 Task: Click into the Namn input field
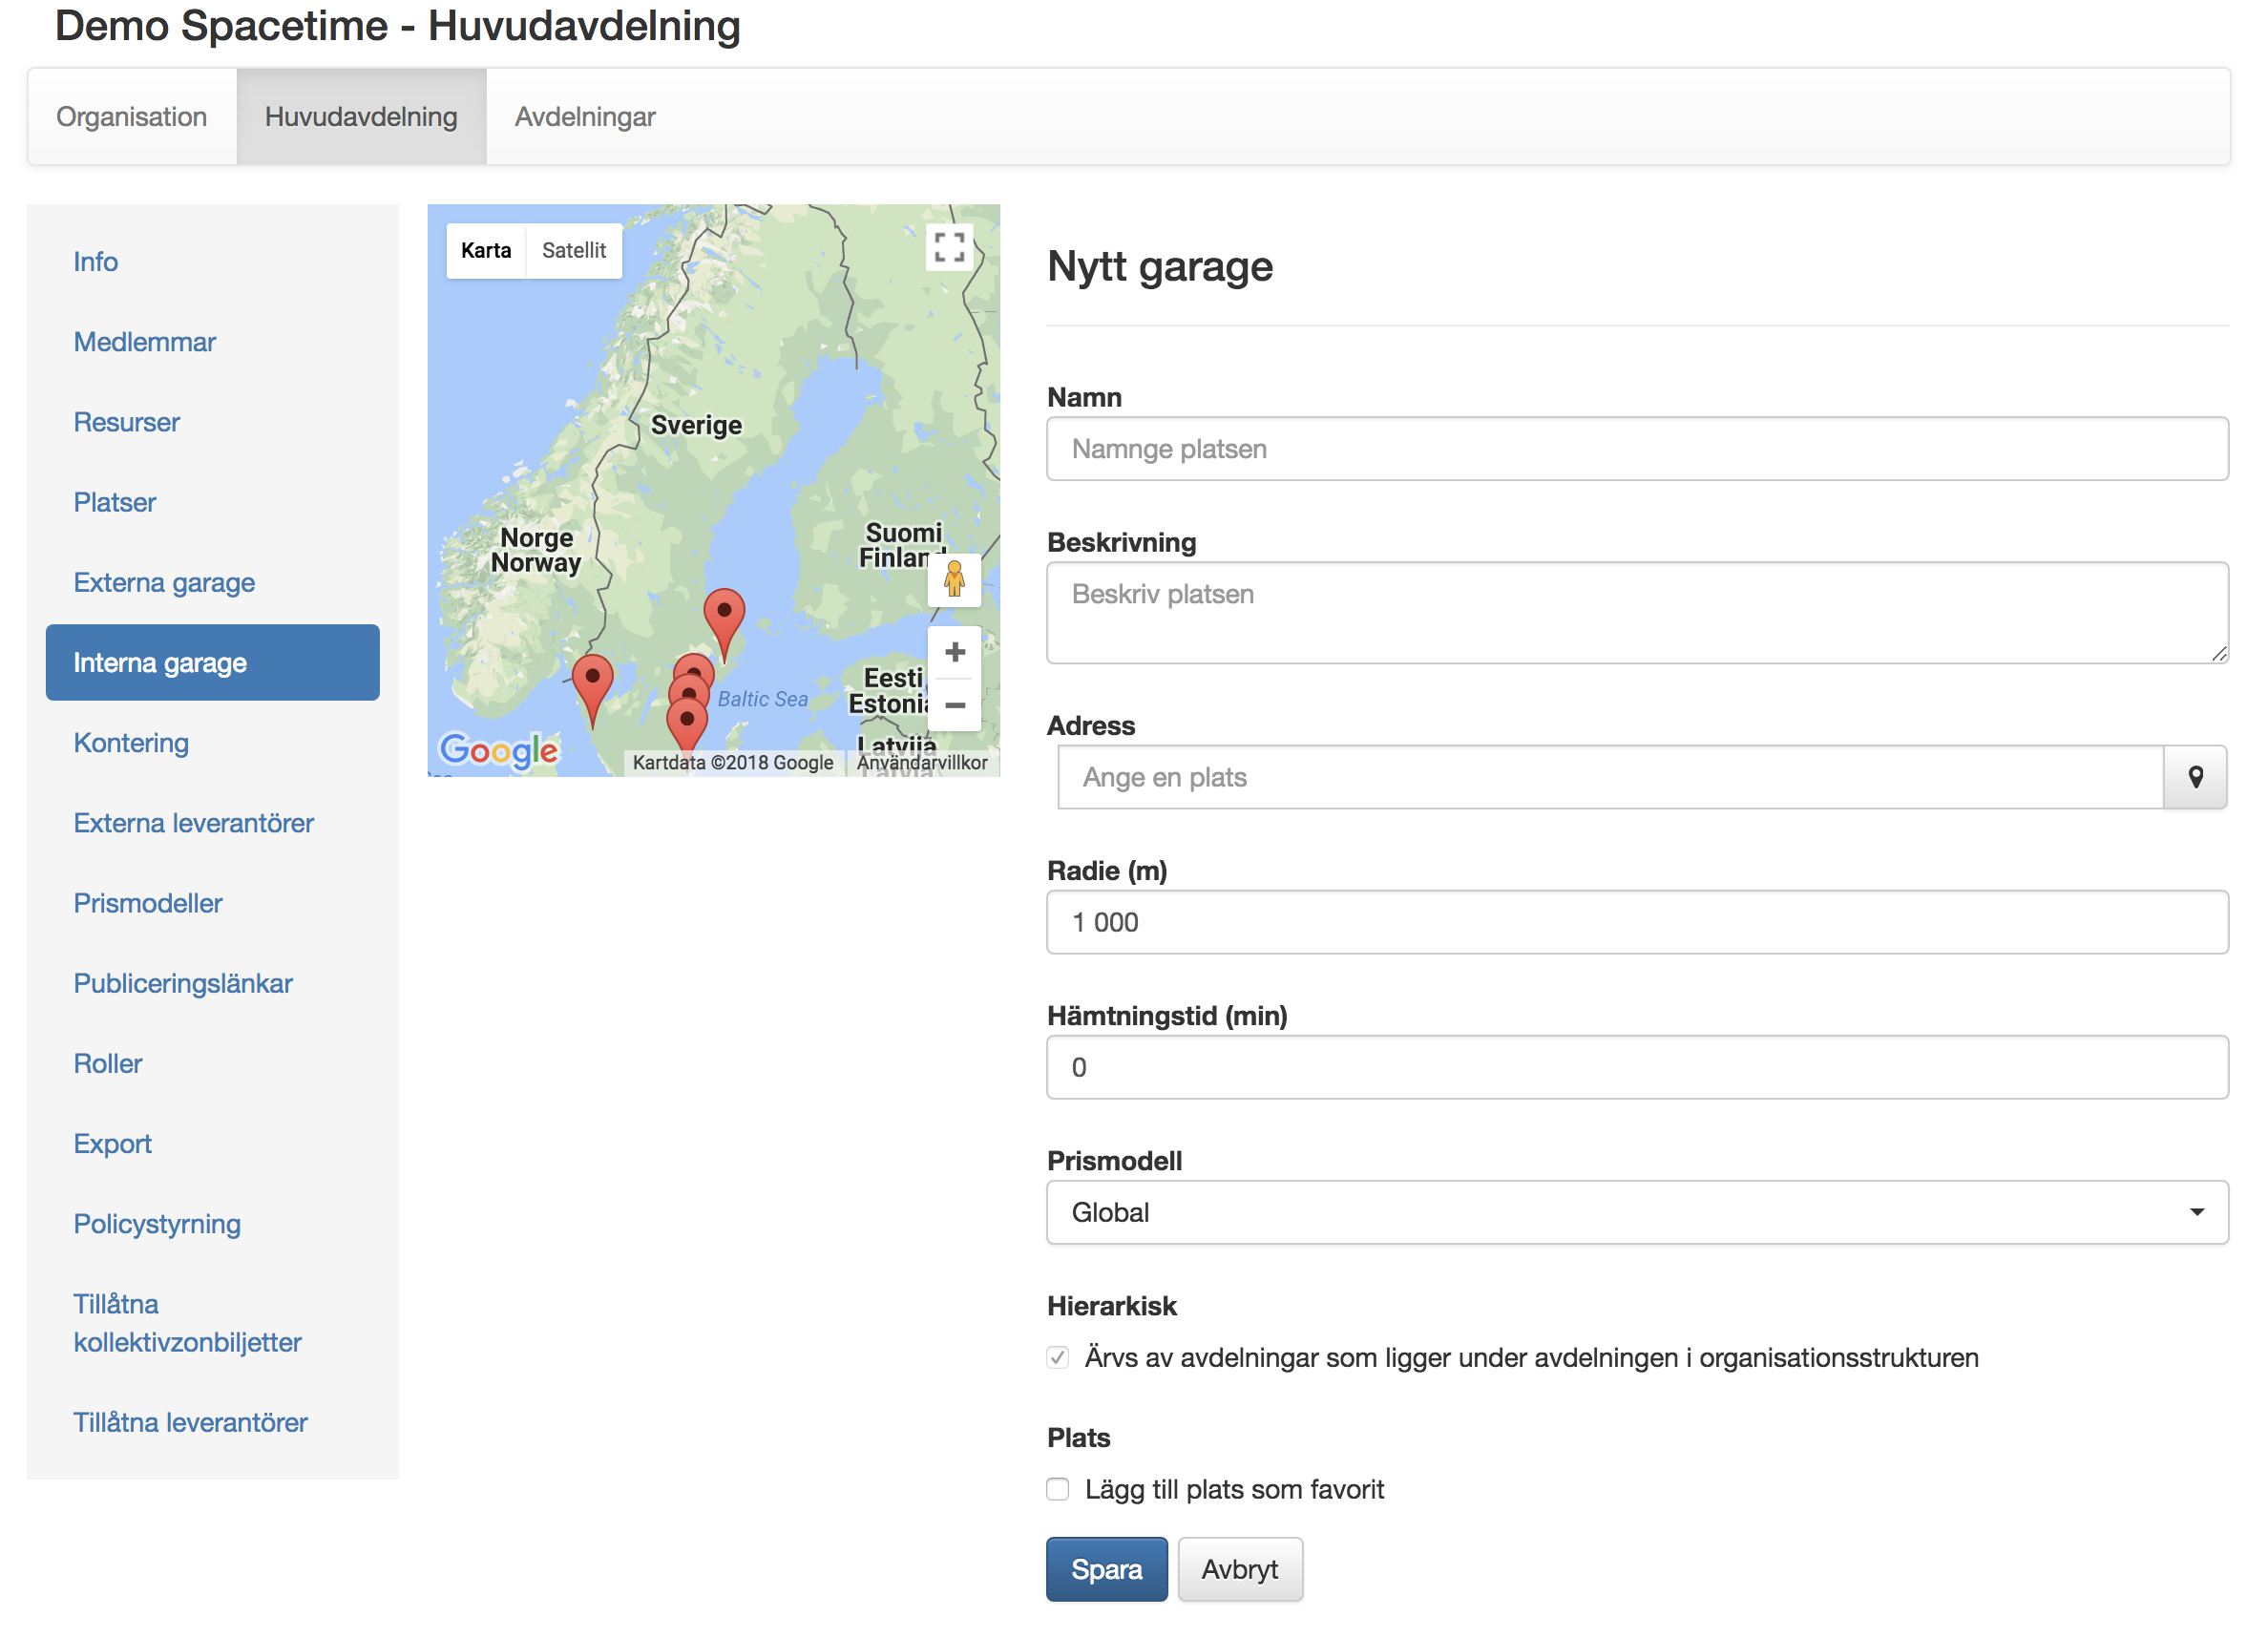coord(1636,450)
